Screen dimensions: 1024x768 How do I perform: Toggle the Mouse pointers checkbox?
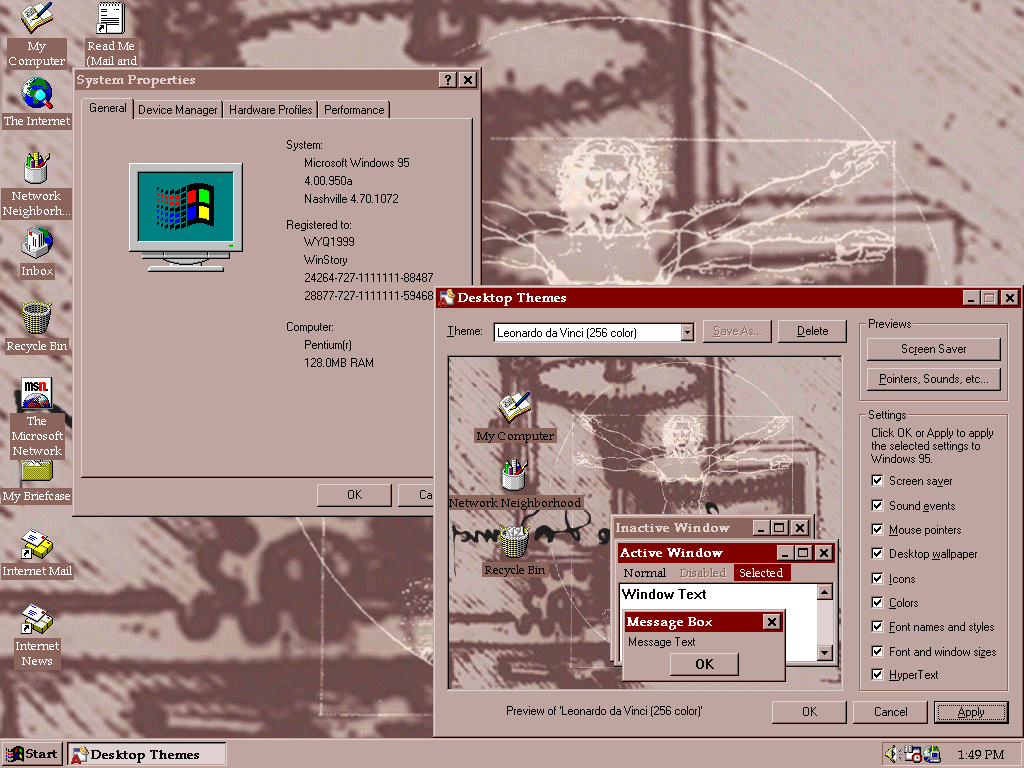877,530
